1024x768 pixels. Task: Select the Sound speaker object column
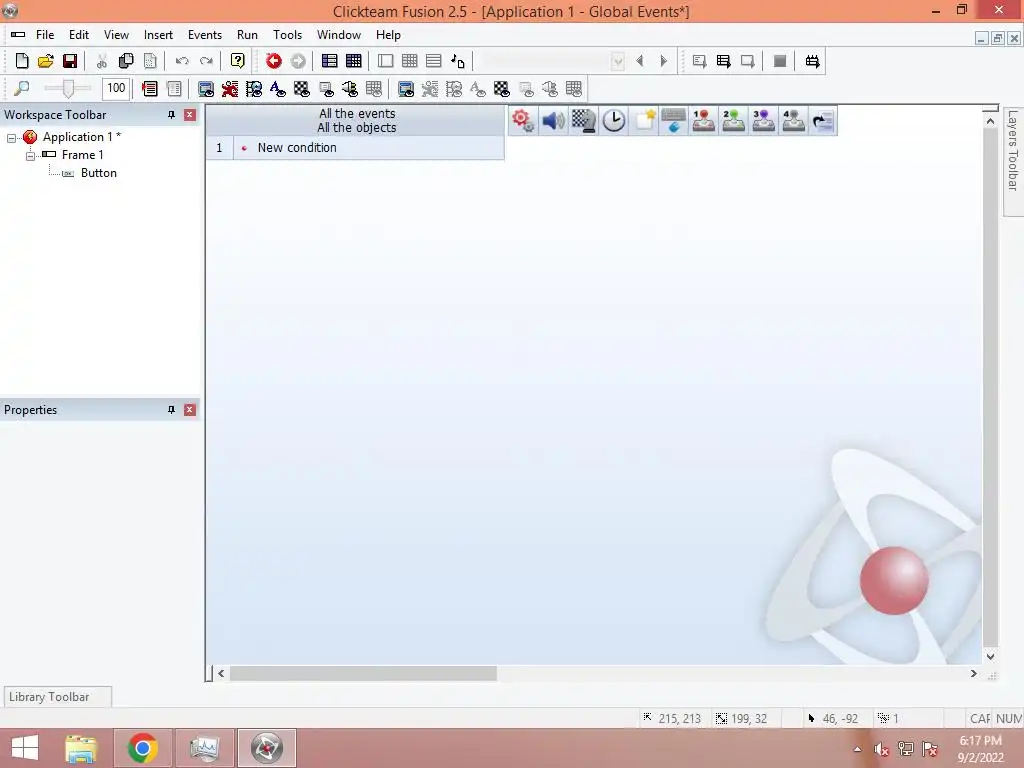tap(553, 121)
